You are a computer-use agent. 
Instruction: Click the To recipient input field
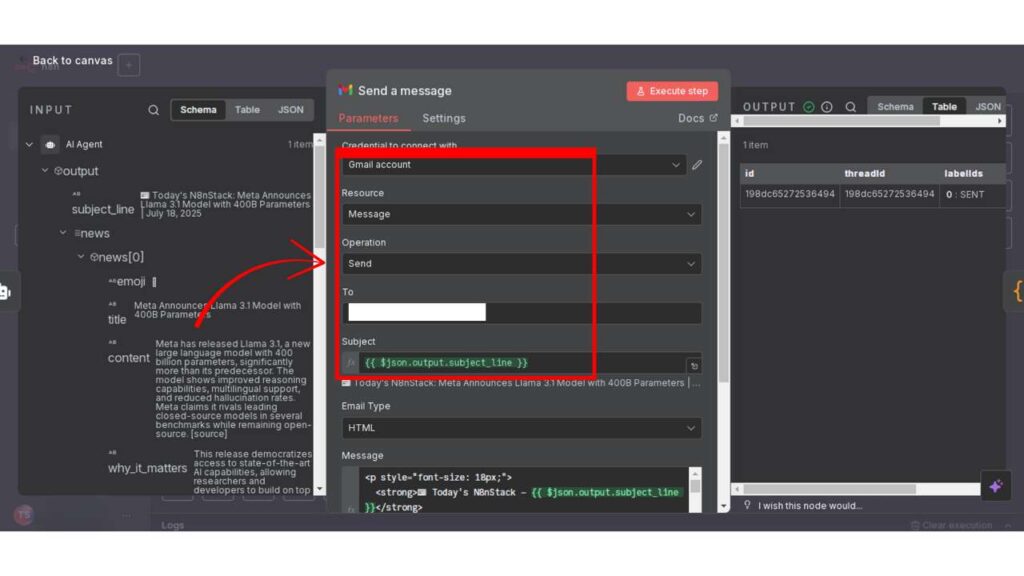pyautogui.click(x=520, y=313)
